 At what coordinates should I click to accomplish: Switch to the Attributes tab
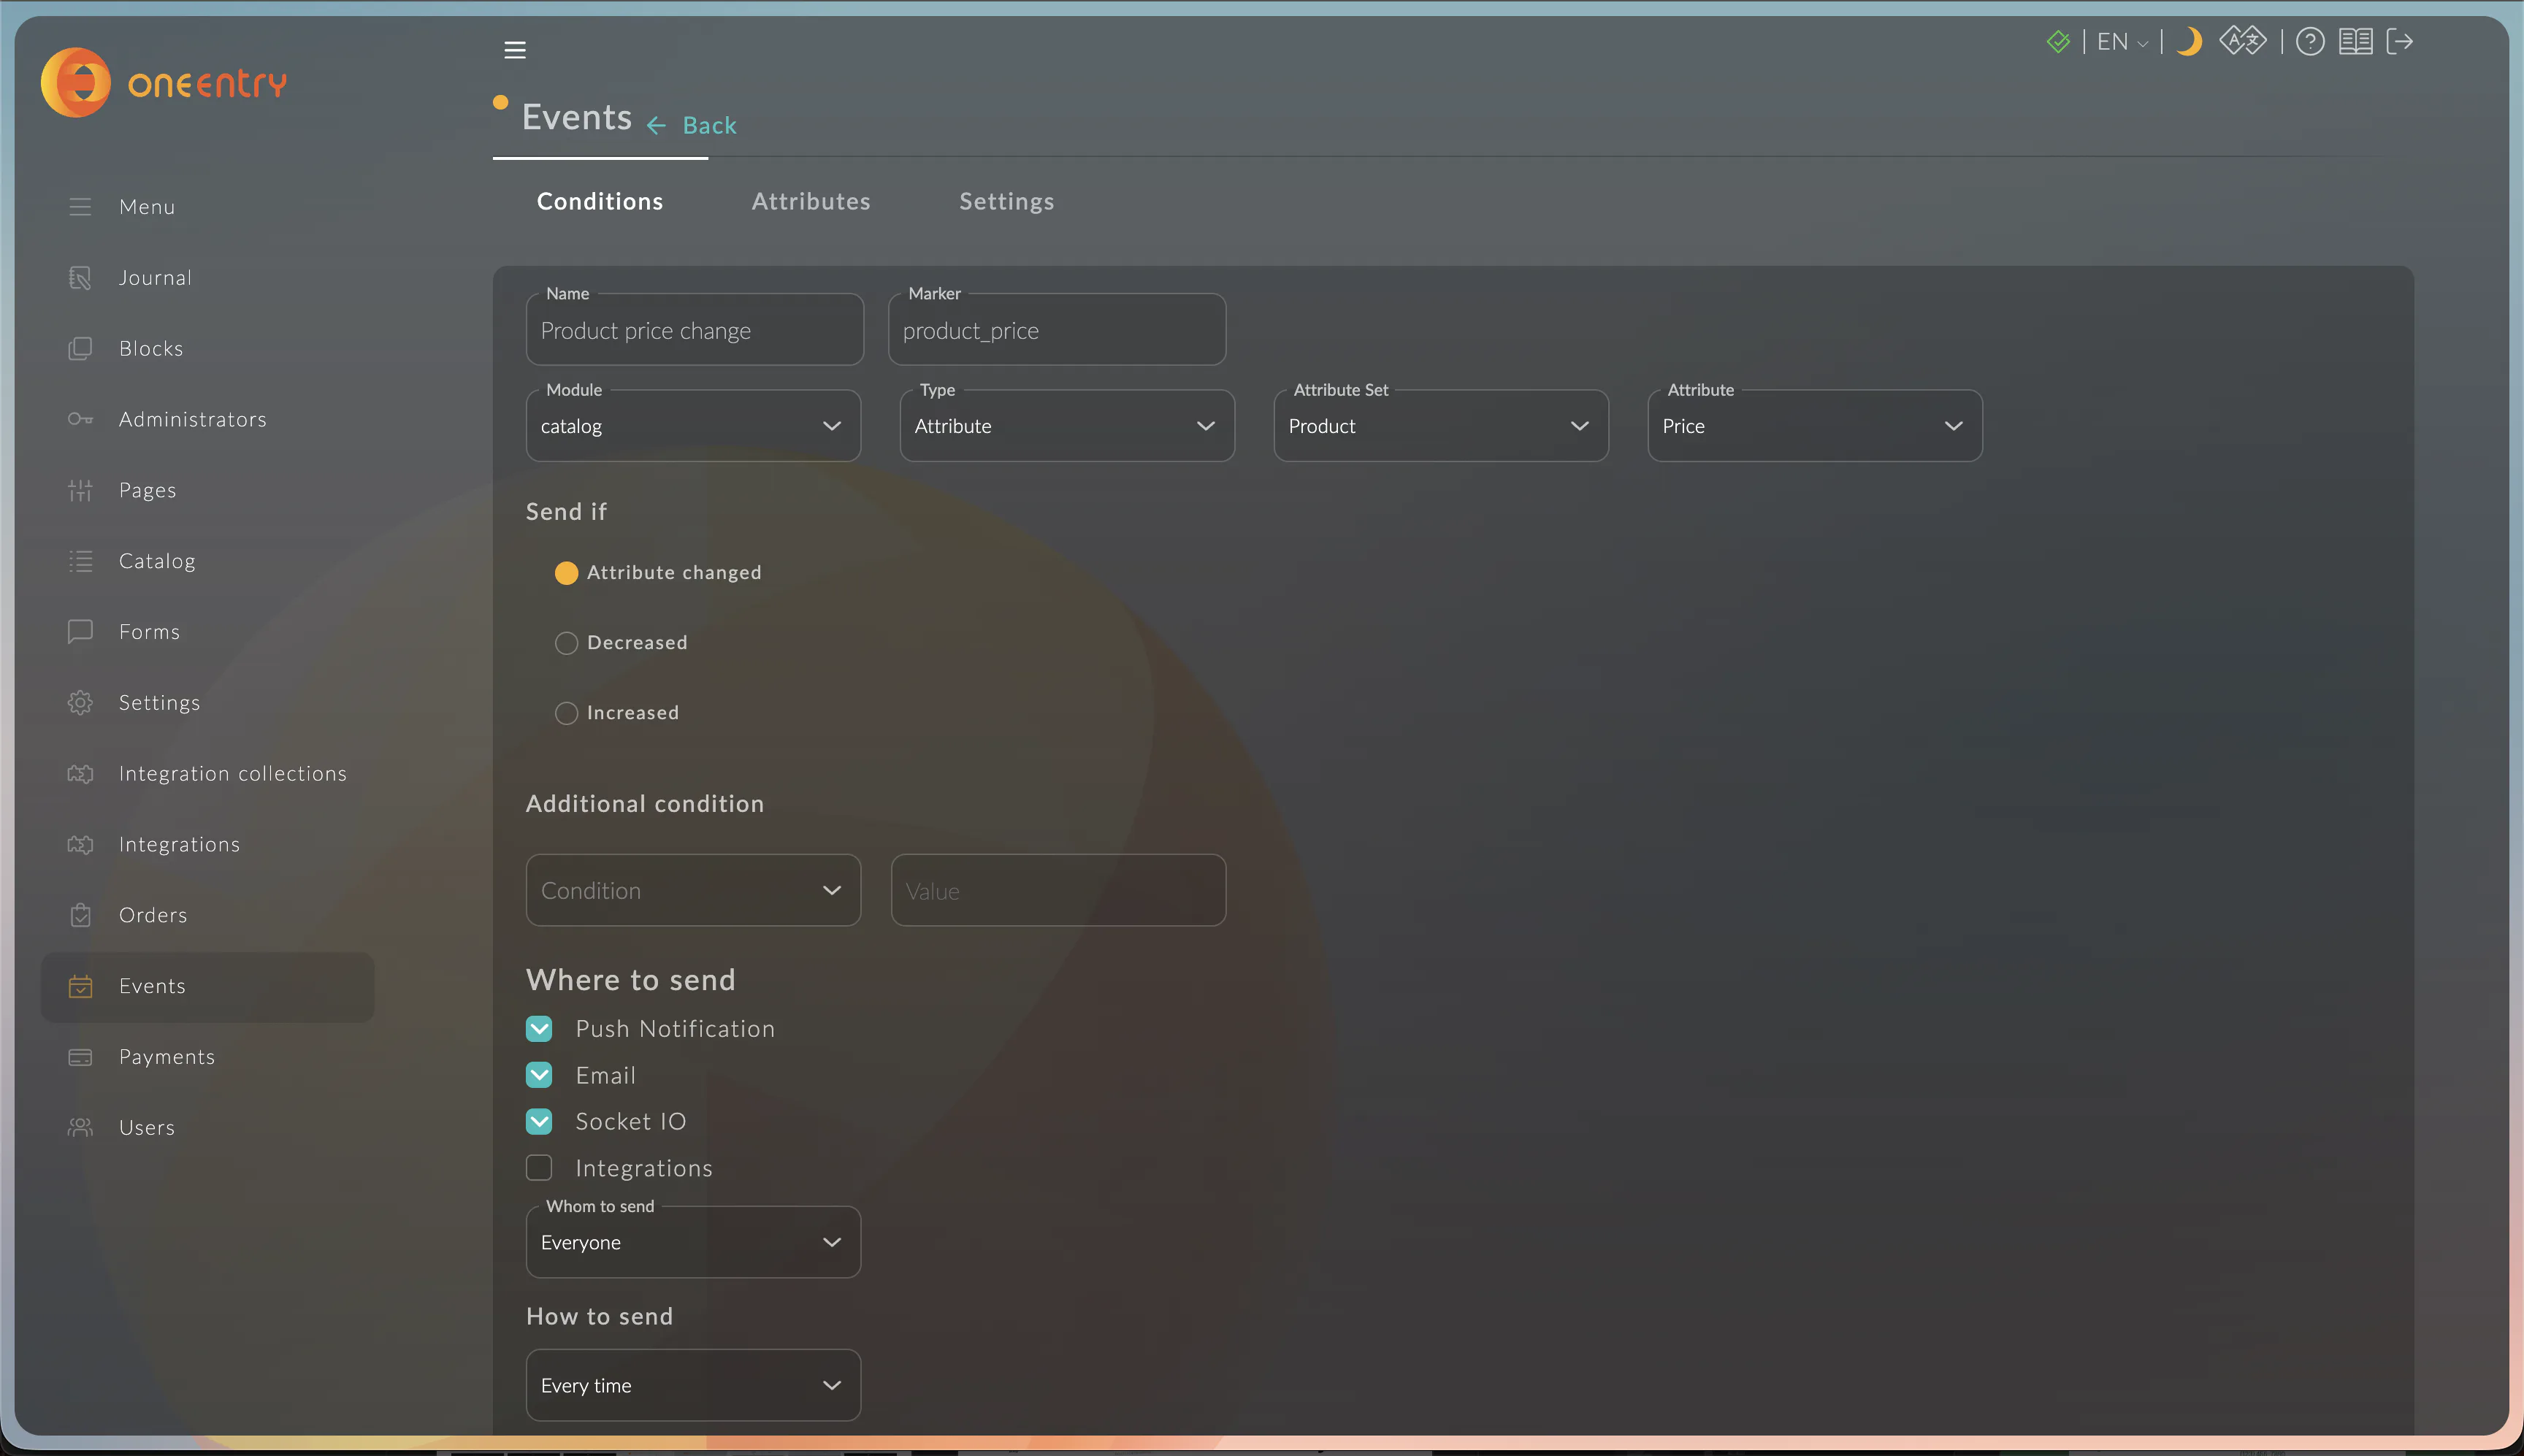(x=811, y=202)
